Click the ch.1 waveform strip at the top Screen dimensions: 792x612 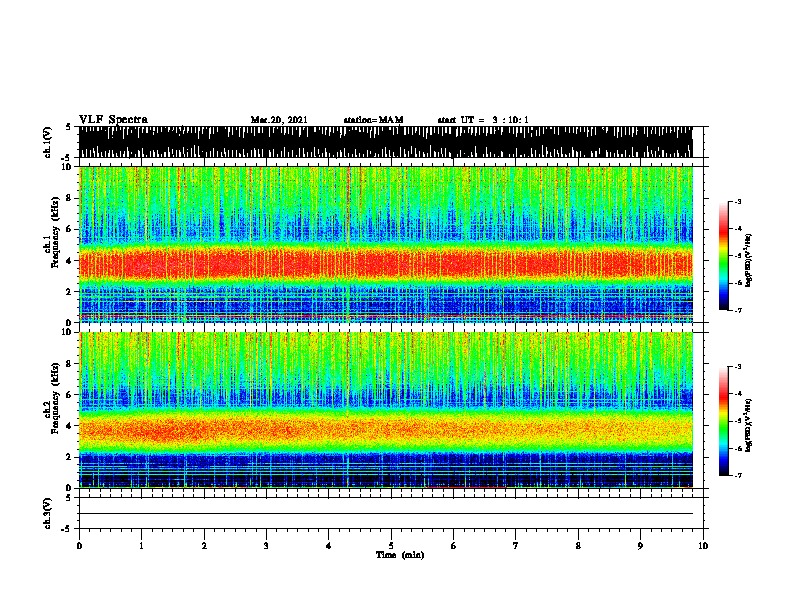tap(385, 142)
